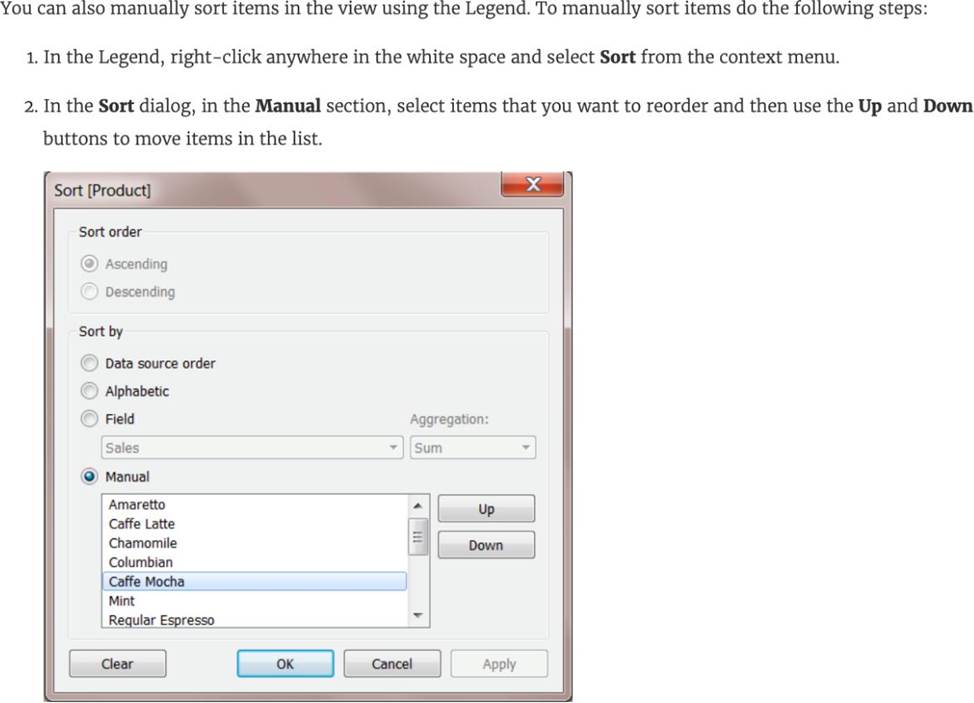Image resolution: width=974 pixels, height=703 pixels.
Task: Choose Data source order radio button
Action: pyautogui.click(x=90, y=364)
